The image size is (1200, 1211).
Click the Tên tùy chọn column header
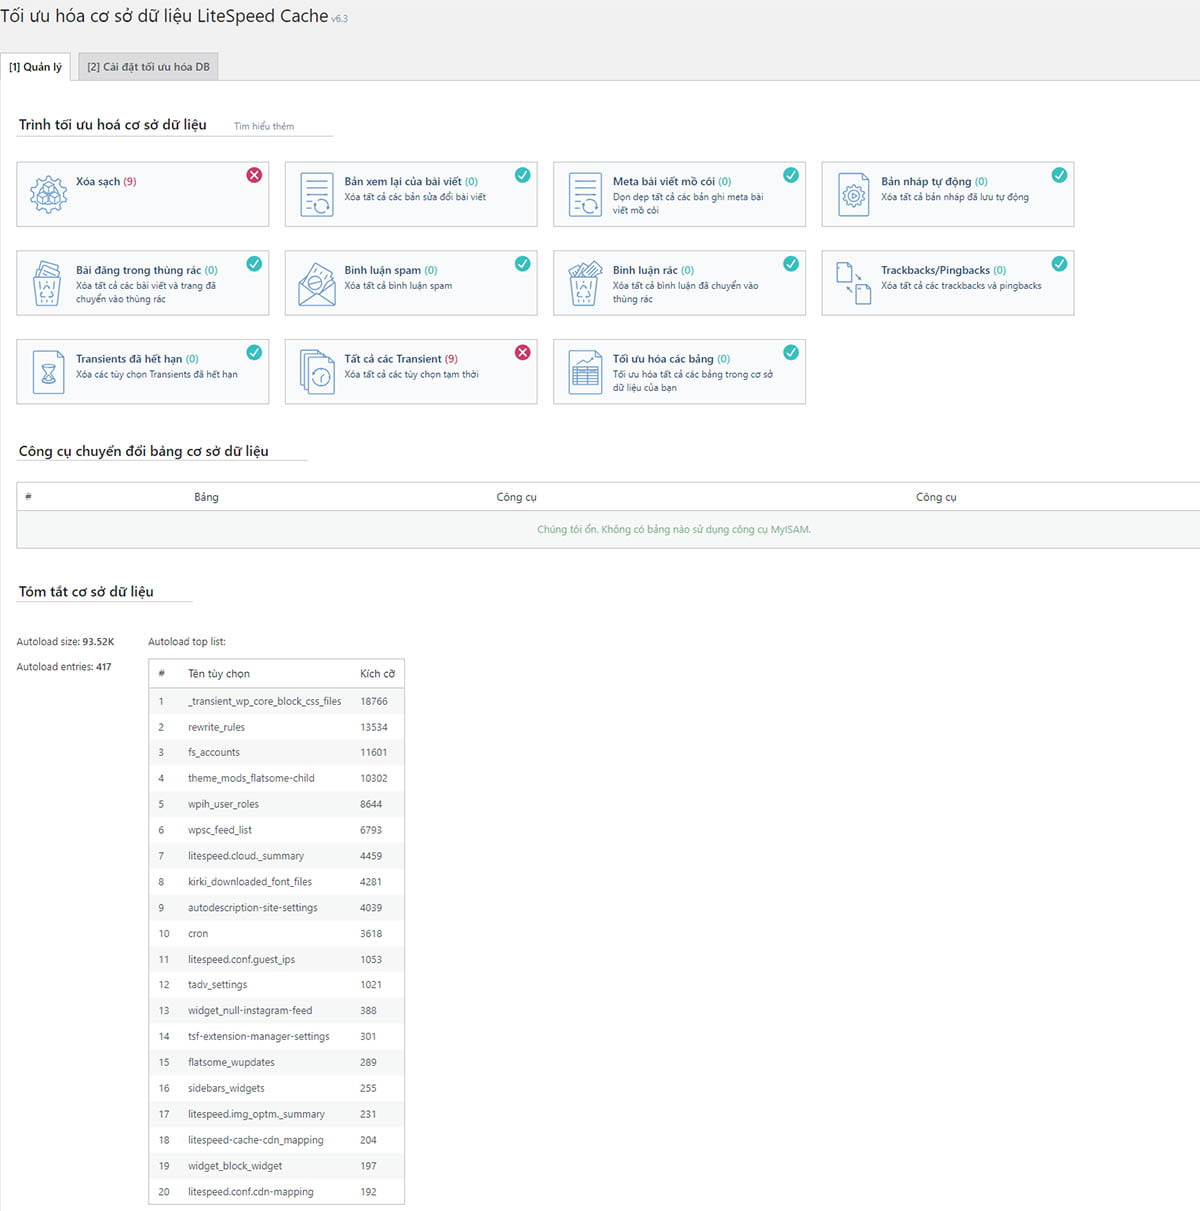tap(219, 674)
